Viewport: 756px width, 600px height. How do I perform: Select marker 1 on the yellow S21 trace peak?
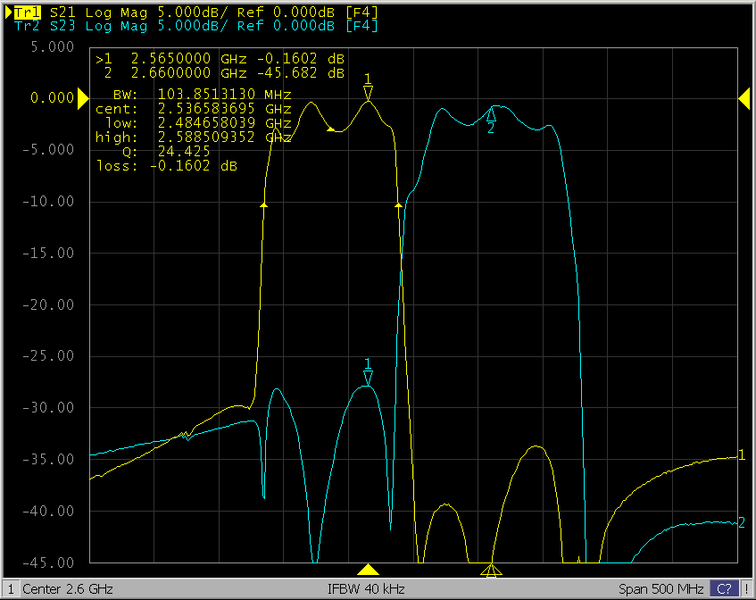pyautogui.click(x=368, y=92)
